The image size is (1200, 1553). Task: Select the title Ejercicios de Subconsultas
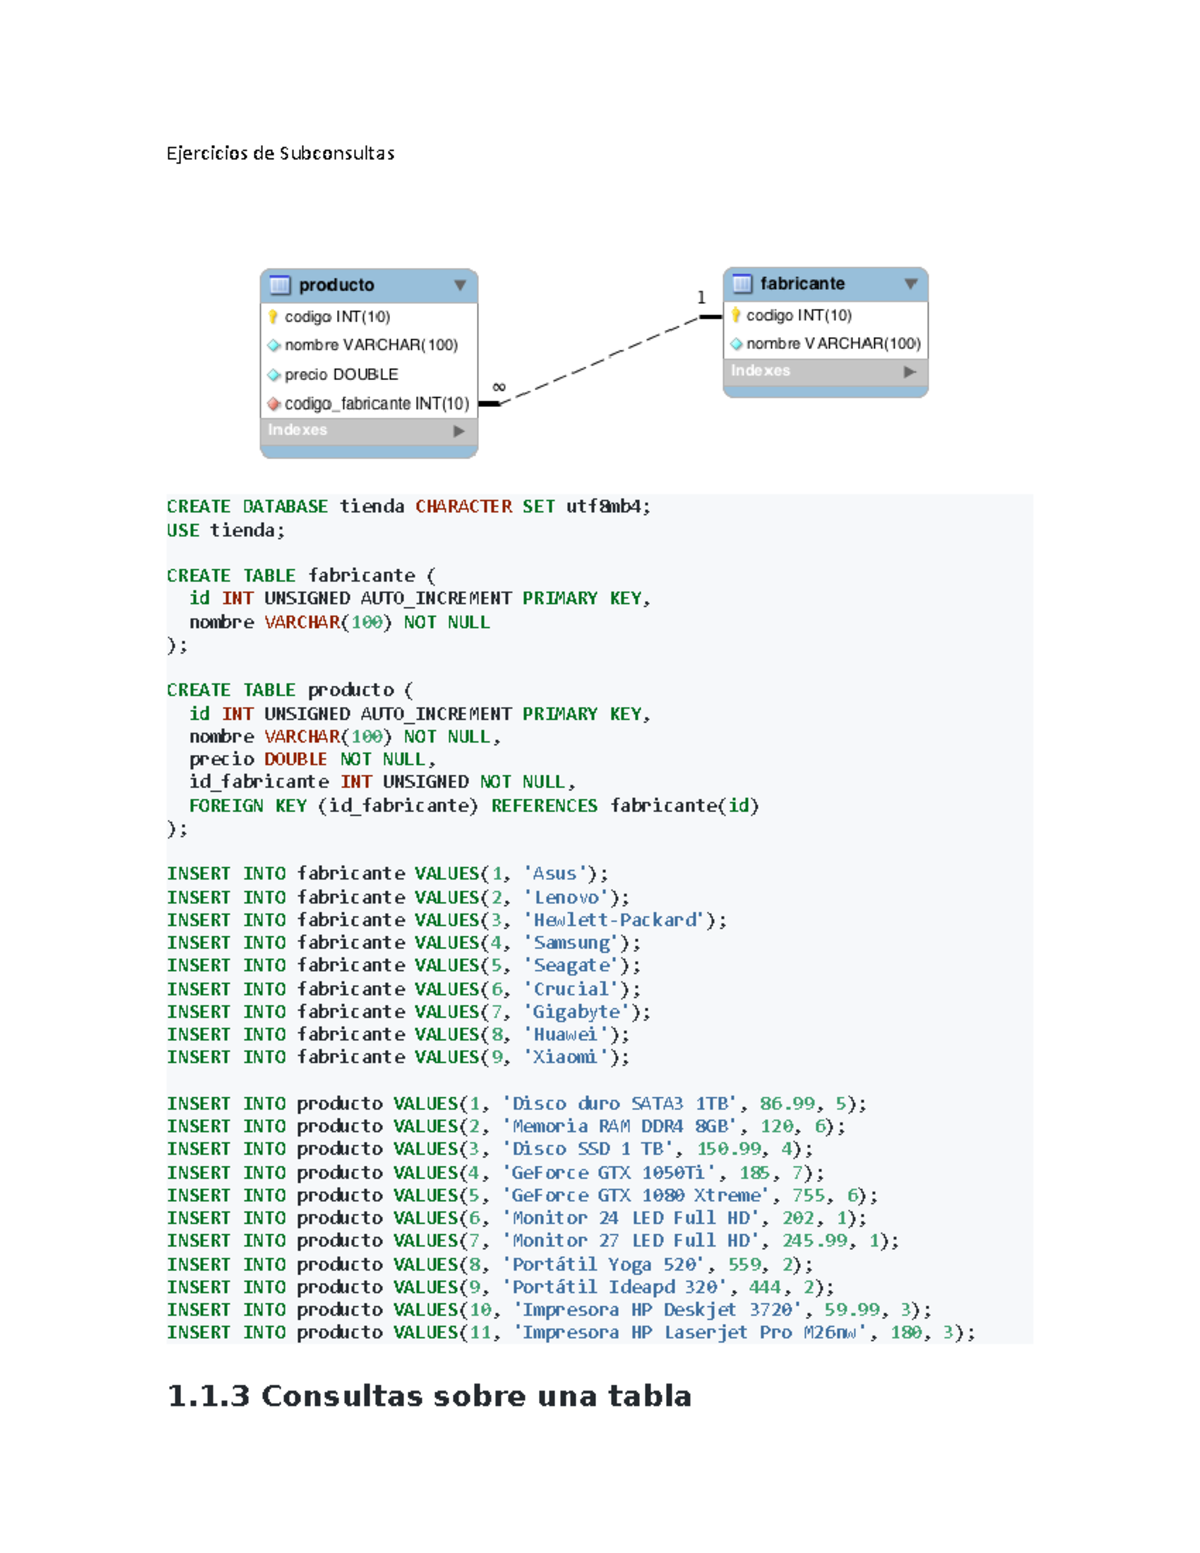[280, 153]
